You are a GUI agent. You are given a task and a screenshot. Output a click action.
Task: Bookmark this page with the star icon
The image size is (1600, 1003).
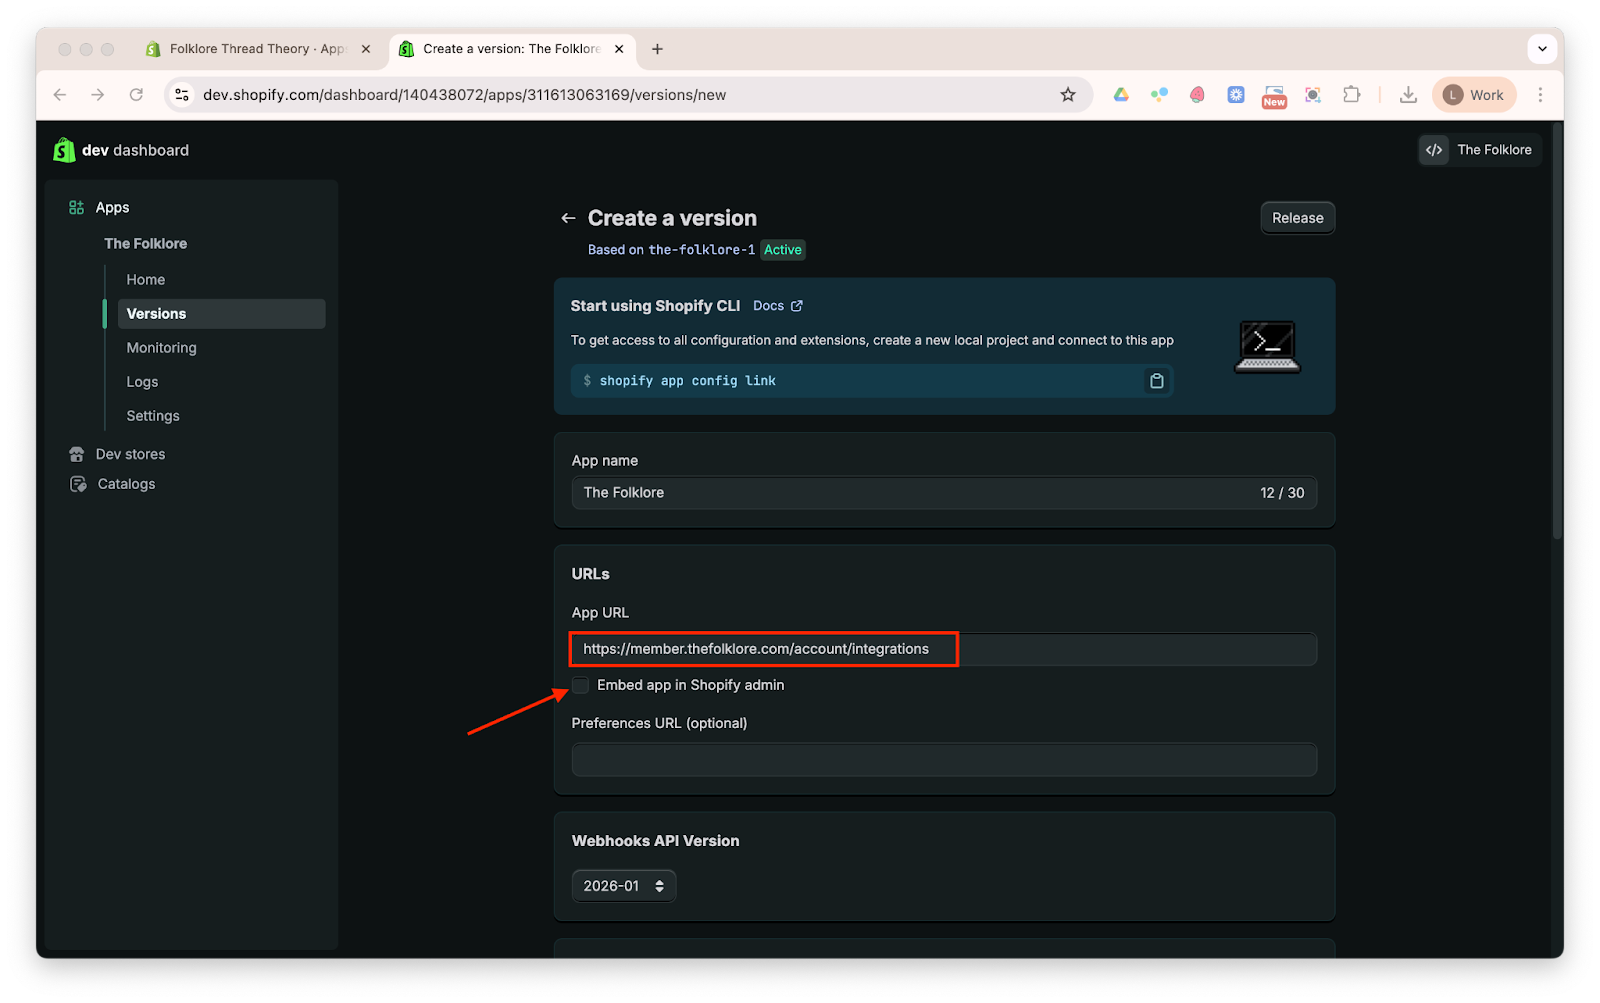1068,95
